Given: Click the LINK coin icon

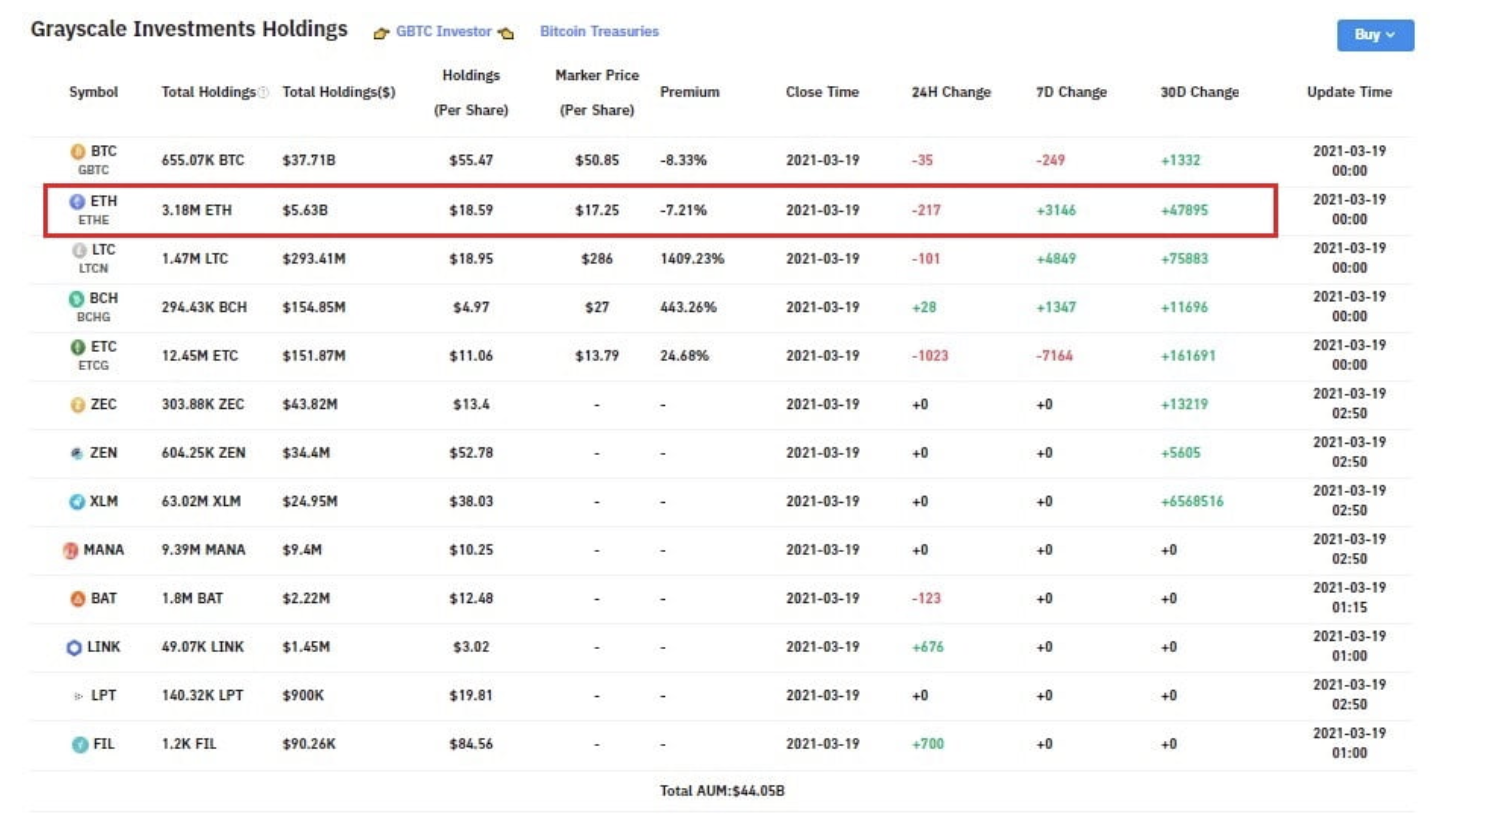Looking at the screenshot, I should (x=74, y=647).
